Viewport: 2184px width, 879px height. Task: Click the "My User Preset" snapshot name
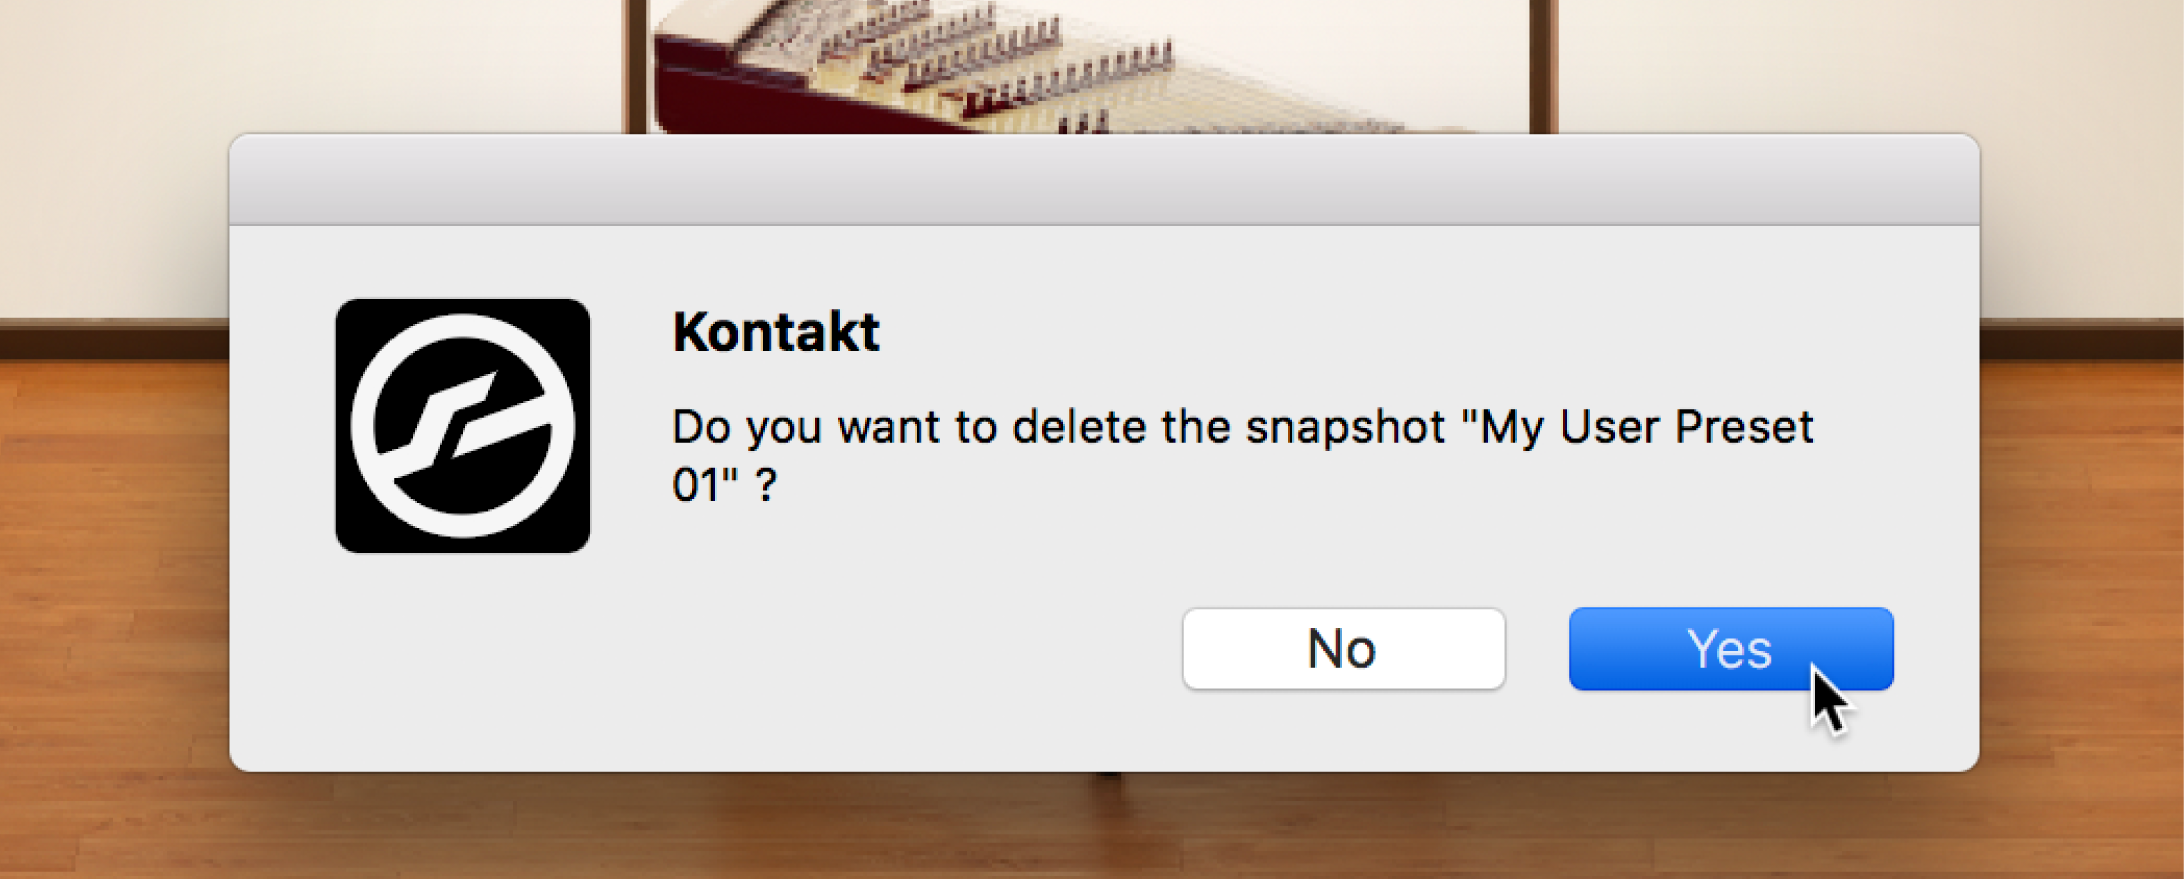click(x=1646, y=428)
